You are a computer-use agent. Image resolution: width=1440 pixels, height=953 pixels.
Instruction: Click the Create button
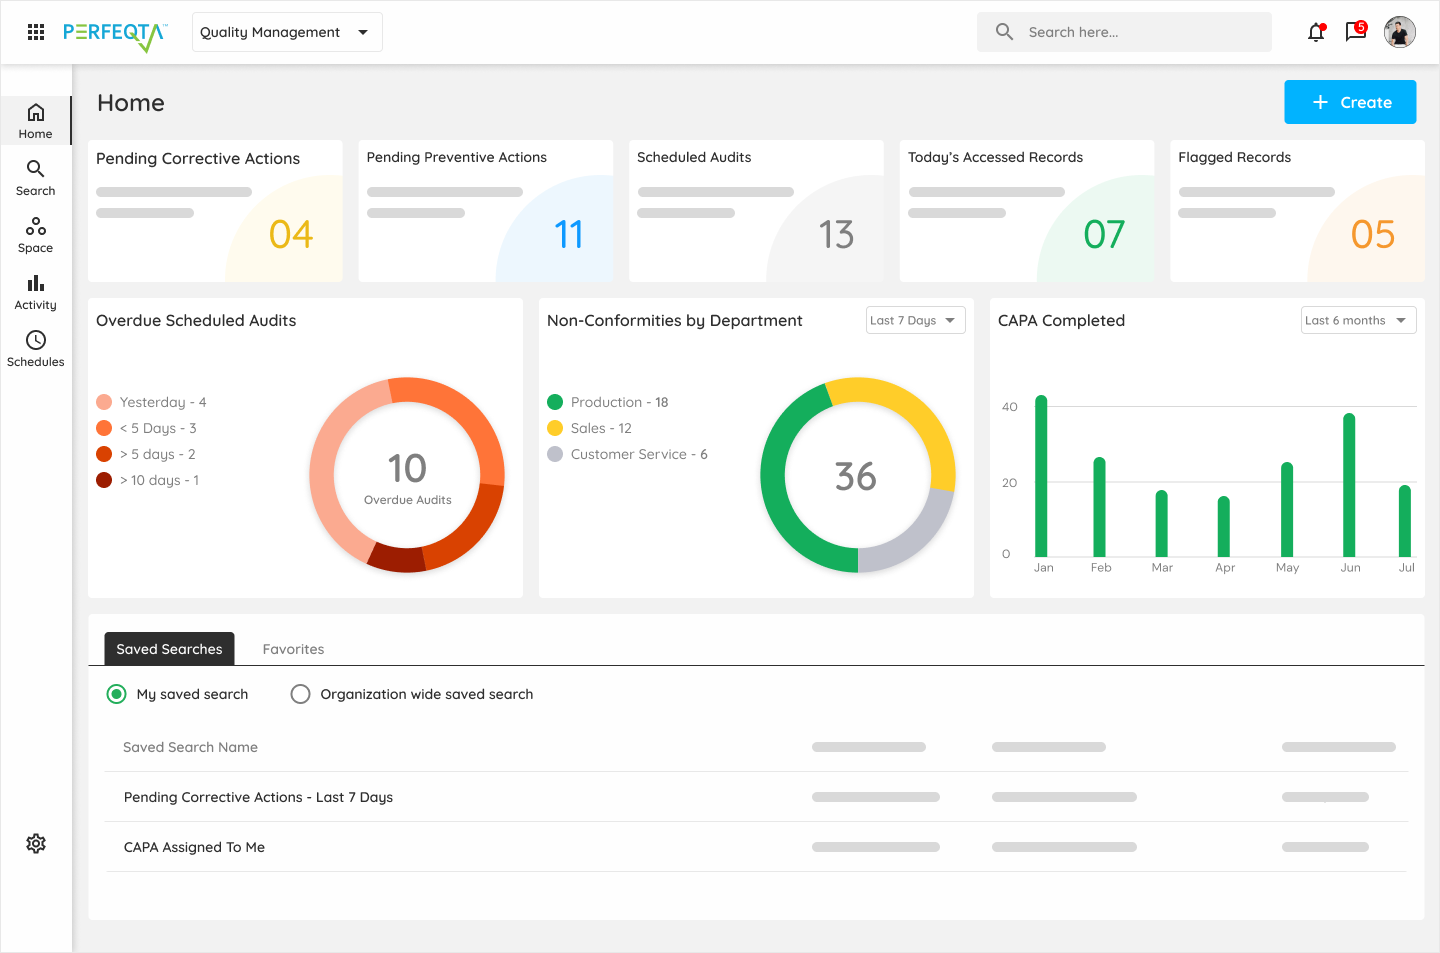point(1350,102)
